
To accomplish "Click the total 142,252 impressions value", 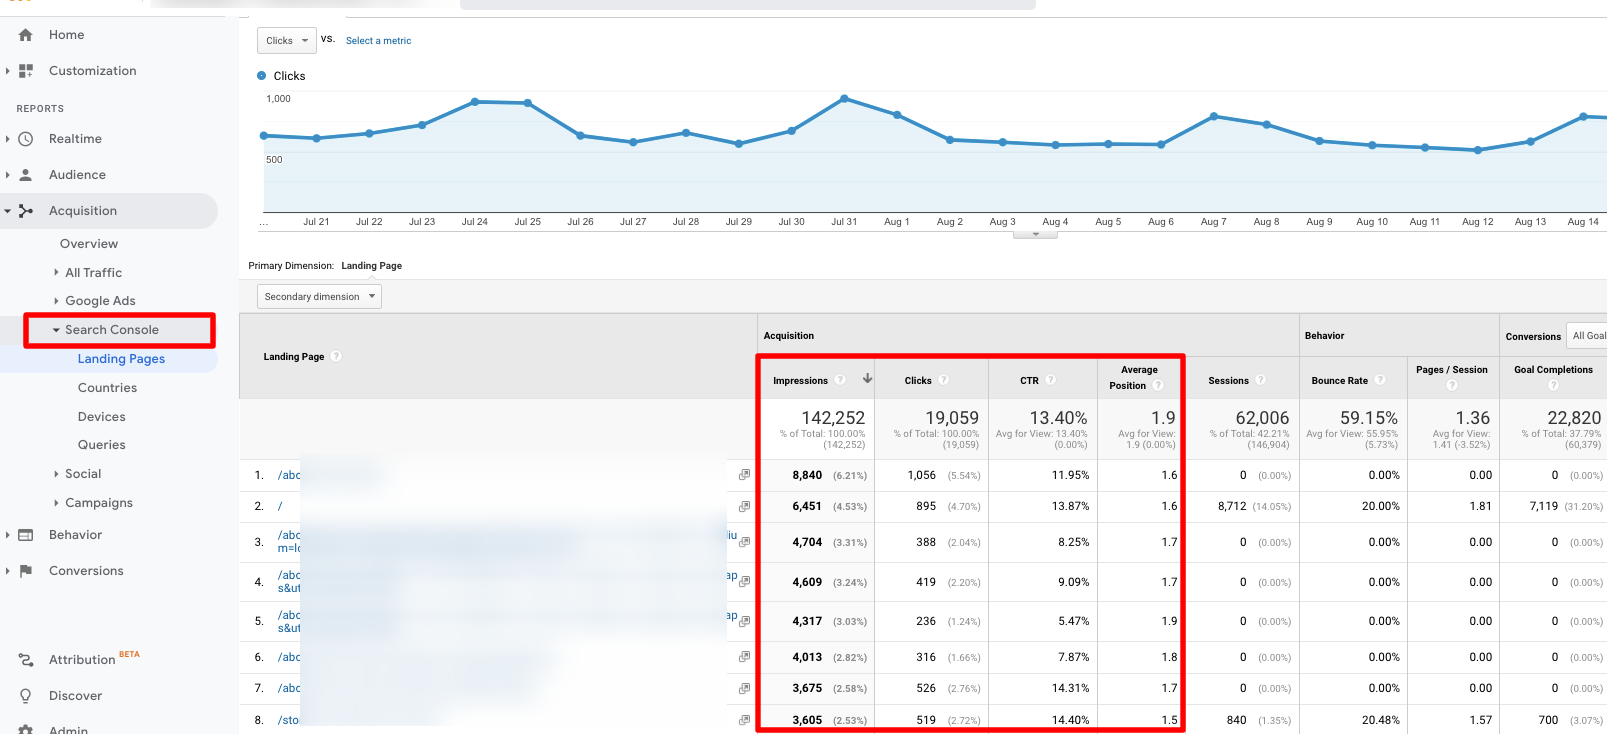I will 833,418.
